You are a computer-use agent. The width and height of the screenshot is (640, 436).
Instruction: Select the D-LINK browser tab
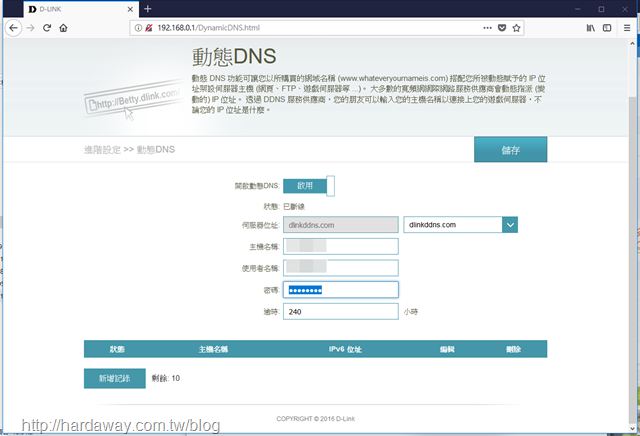pyautogui.click(x=81, y=9)
